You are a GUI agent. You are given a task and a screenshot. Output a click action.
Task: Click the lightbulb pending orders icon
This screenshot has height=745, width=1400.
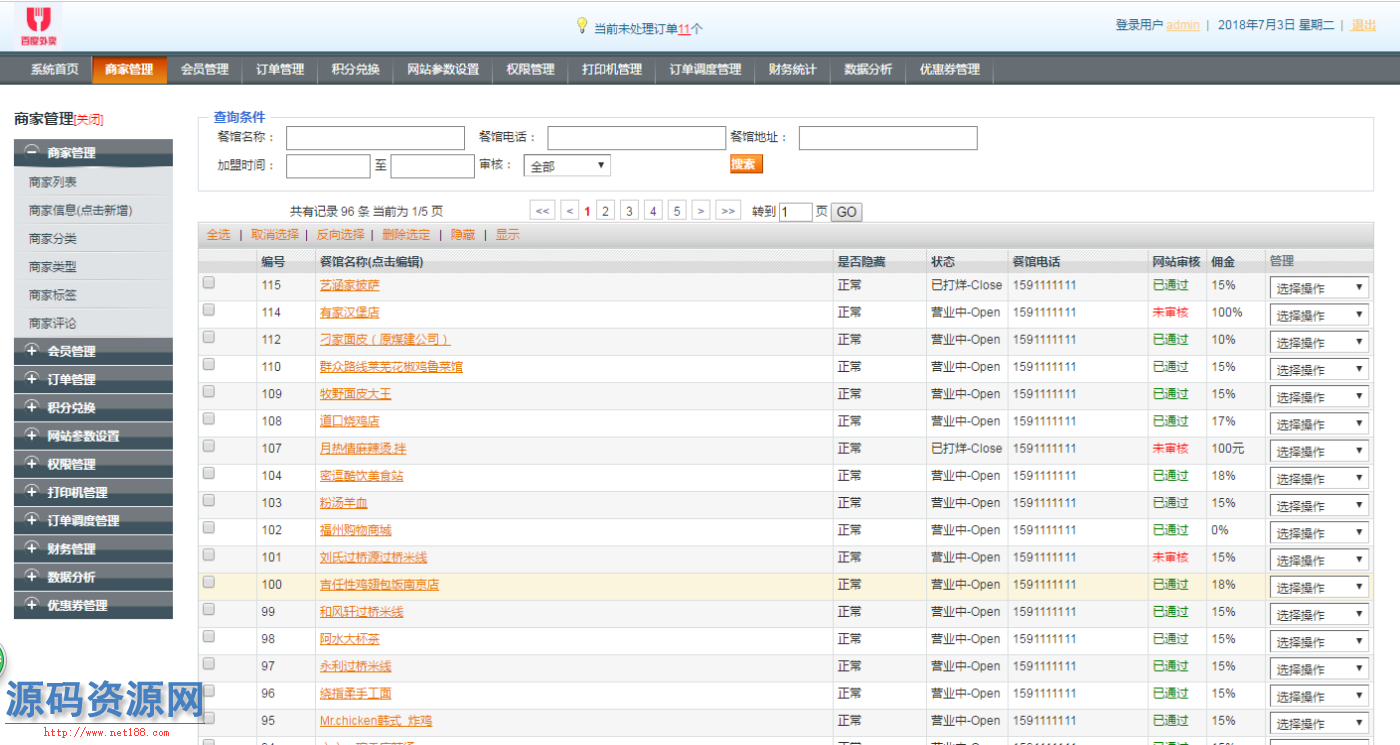tap(582, 26)
